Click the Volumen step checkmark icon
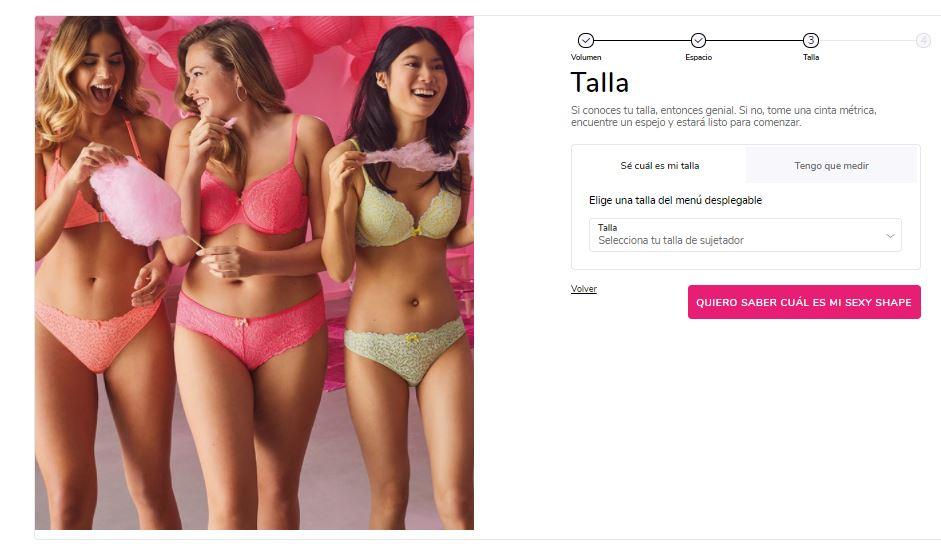Viewport: 941px width, 548px height. pyautogui.click(x=586, y=40)
